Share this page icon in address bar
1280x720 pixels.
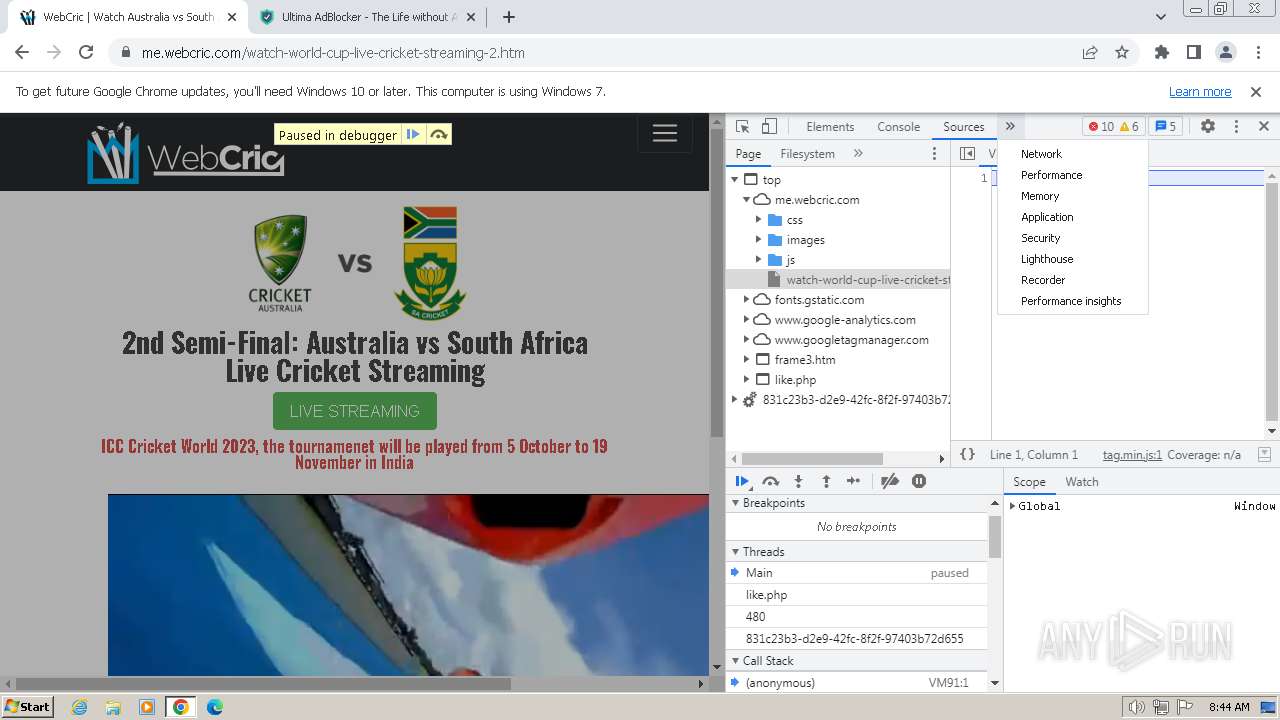click(1090, 53)
